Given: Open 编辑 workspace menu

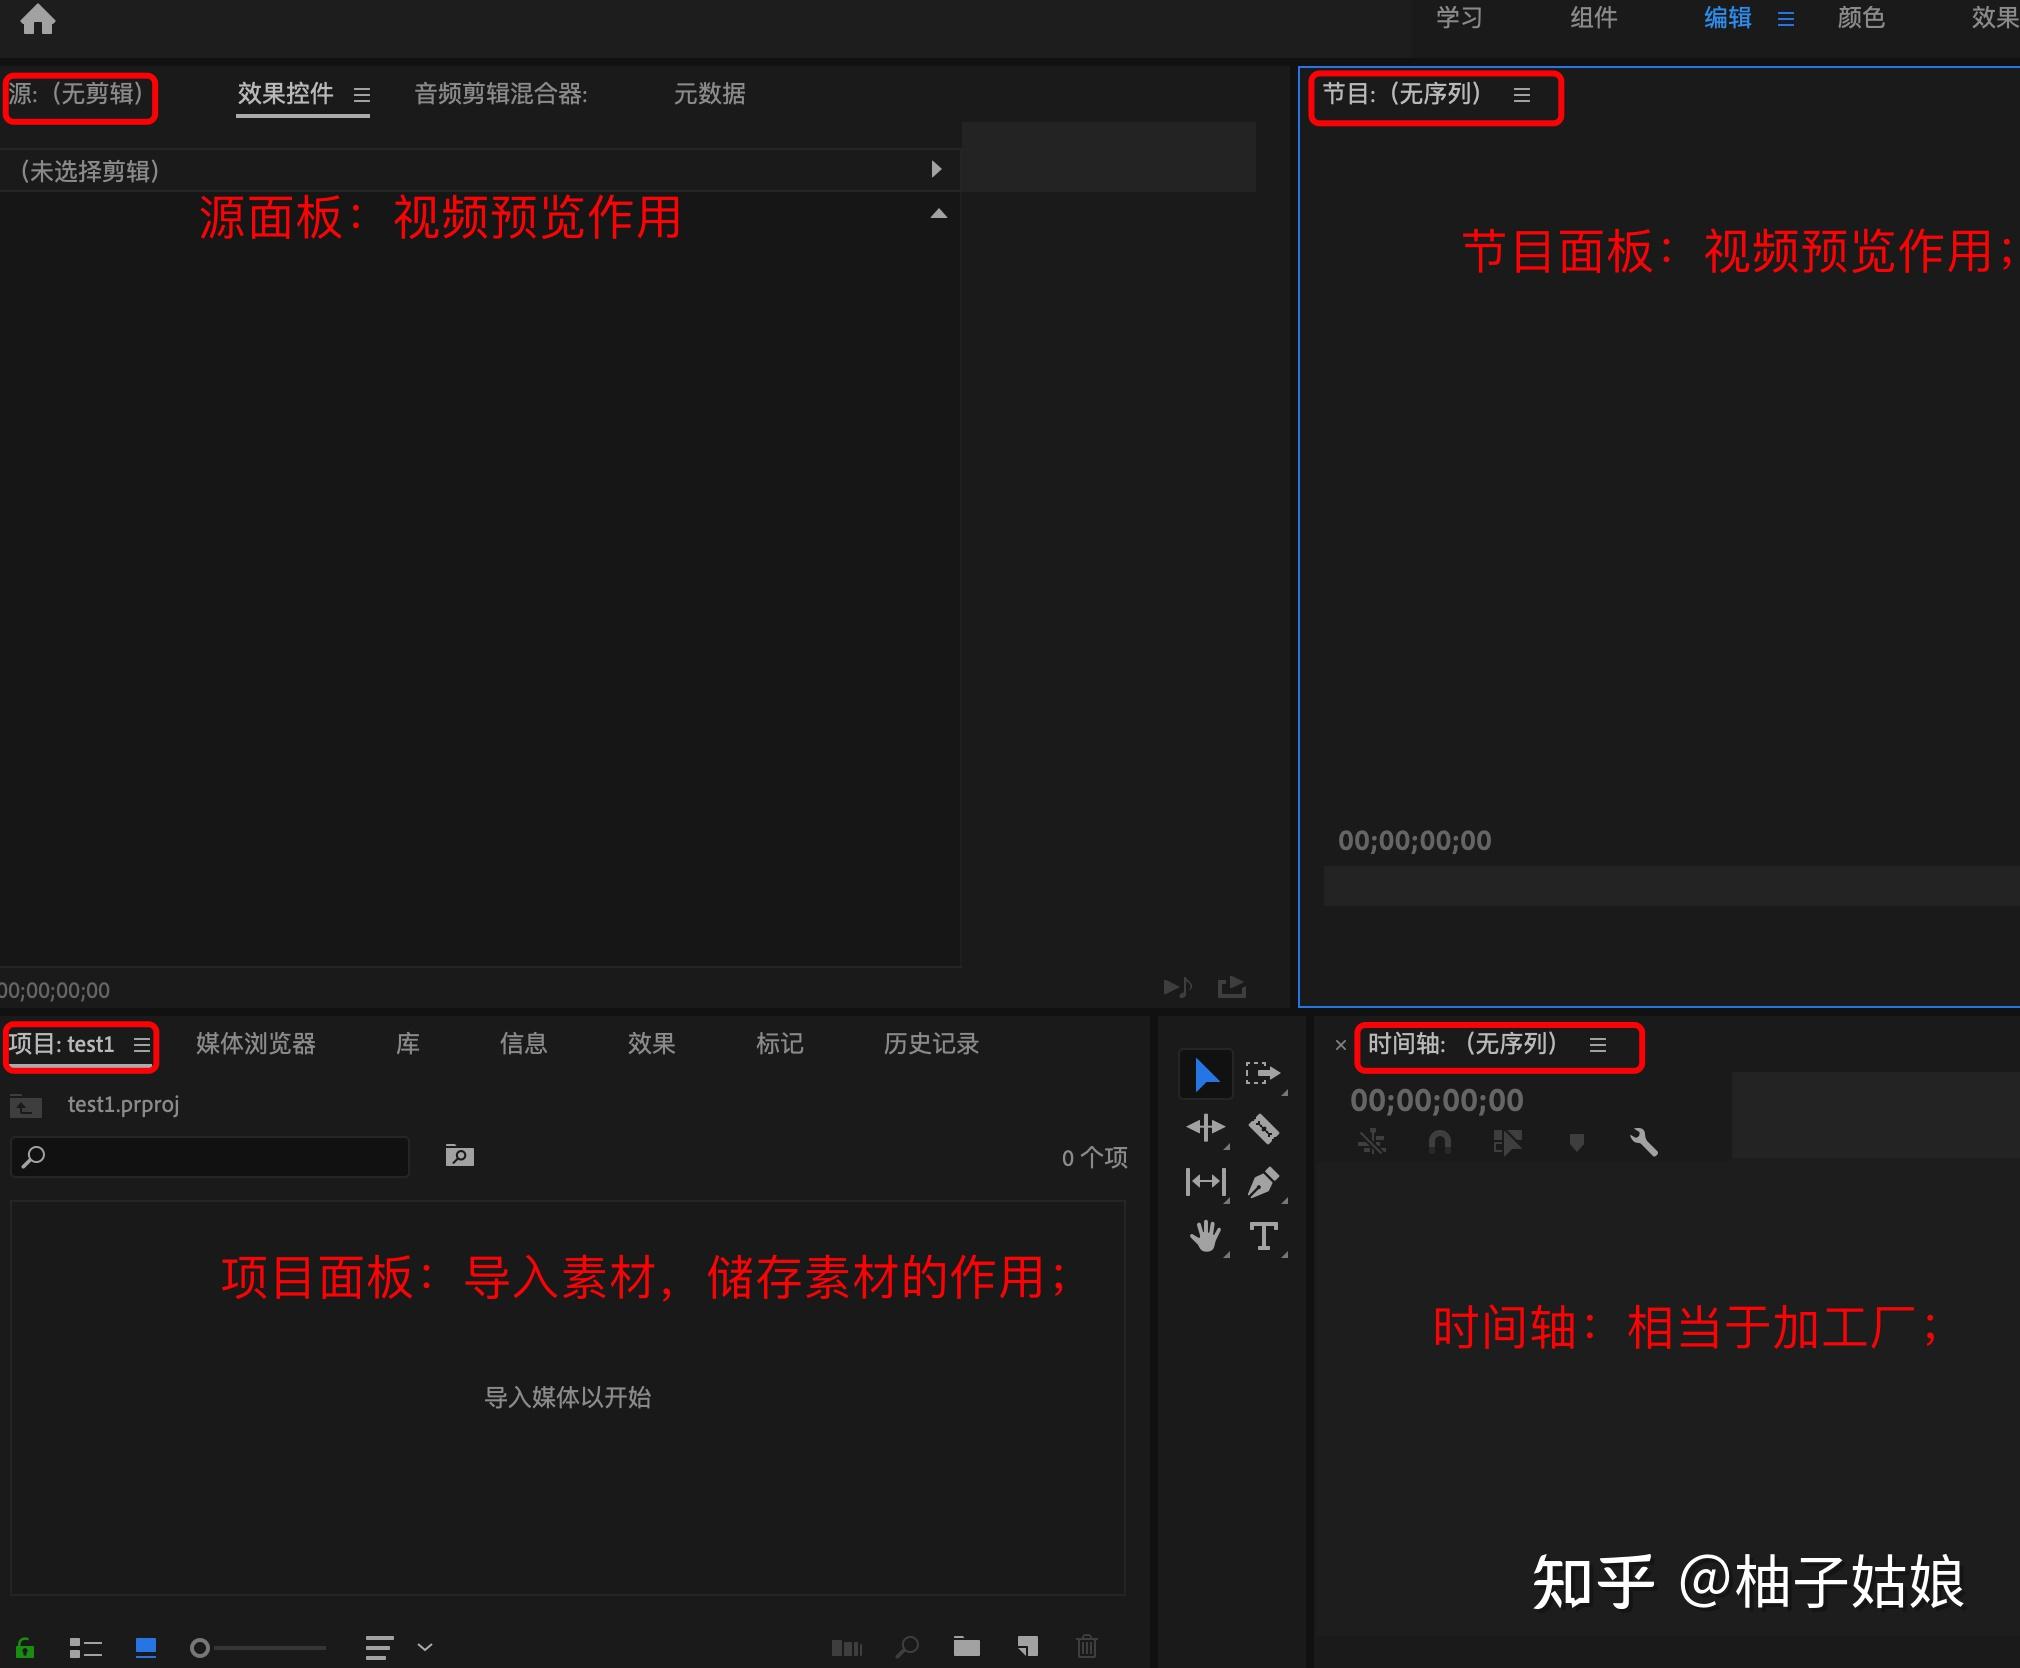Looking at the screenshot, I should pos(1786,19).
